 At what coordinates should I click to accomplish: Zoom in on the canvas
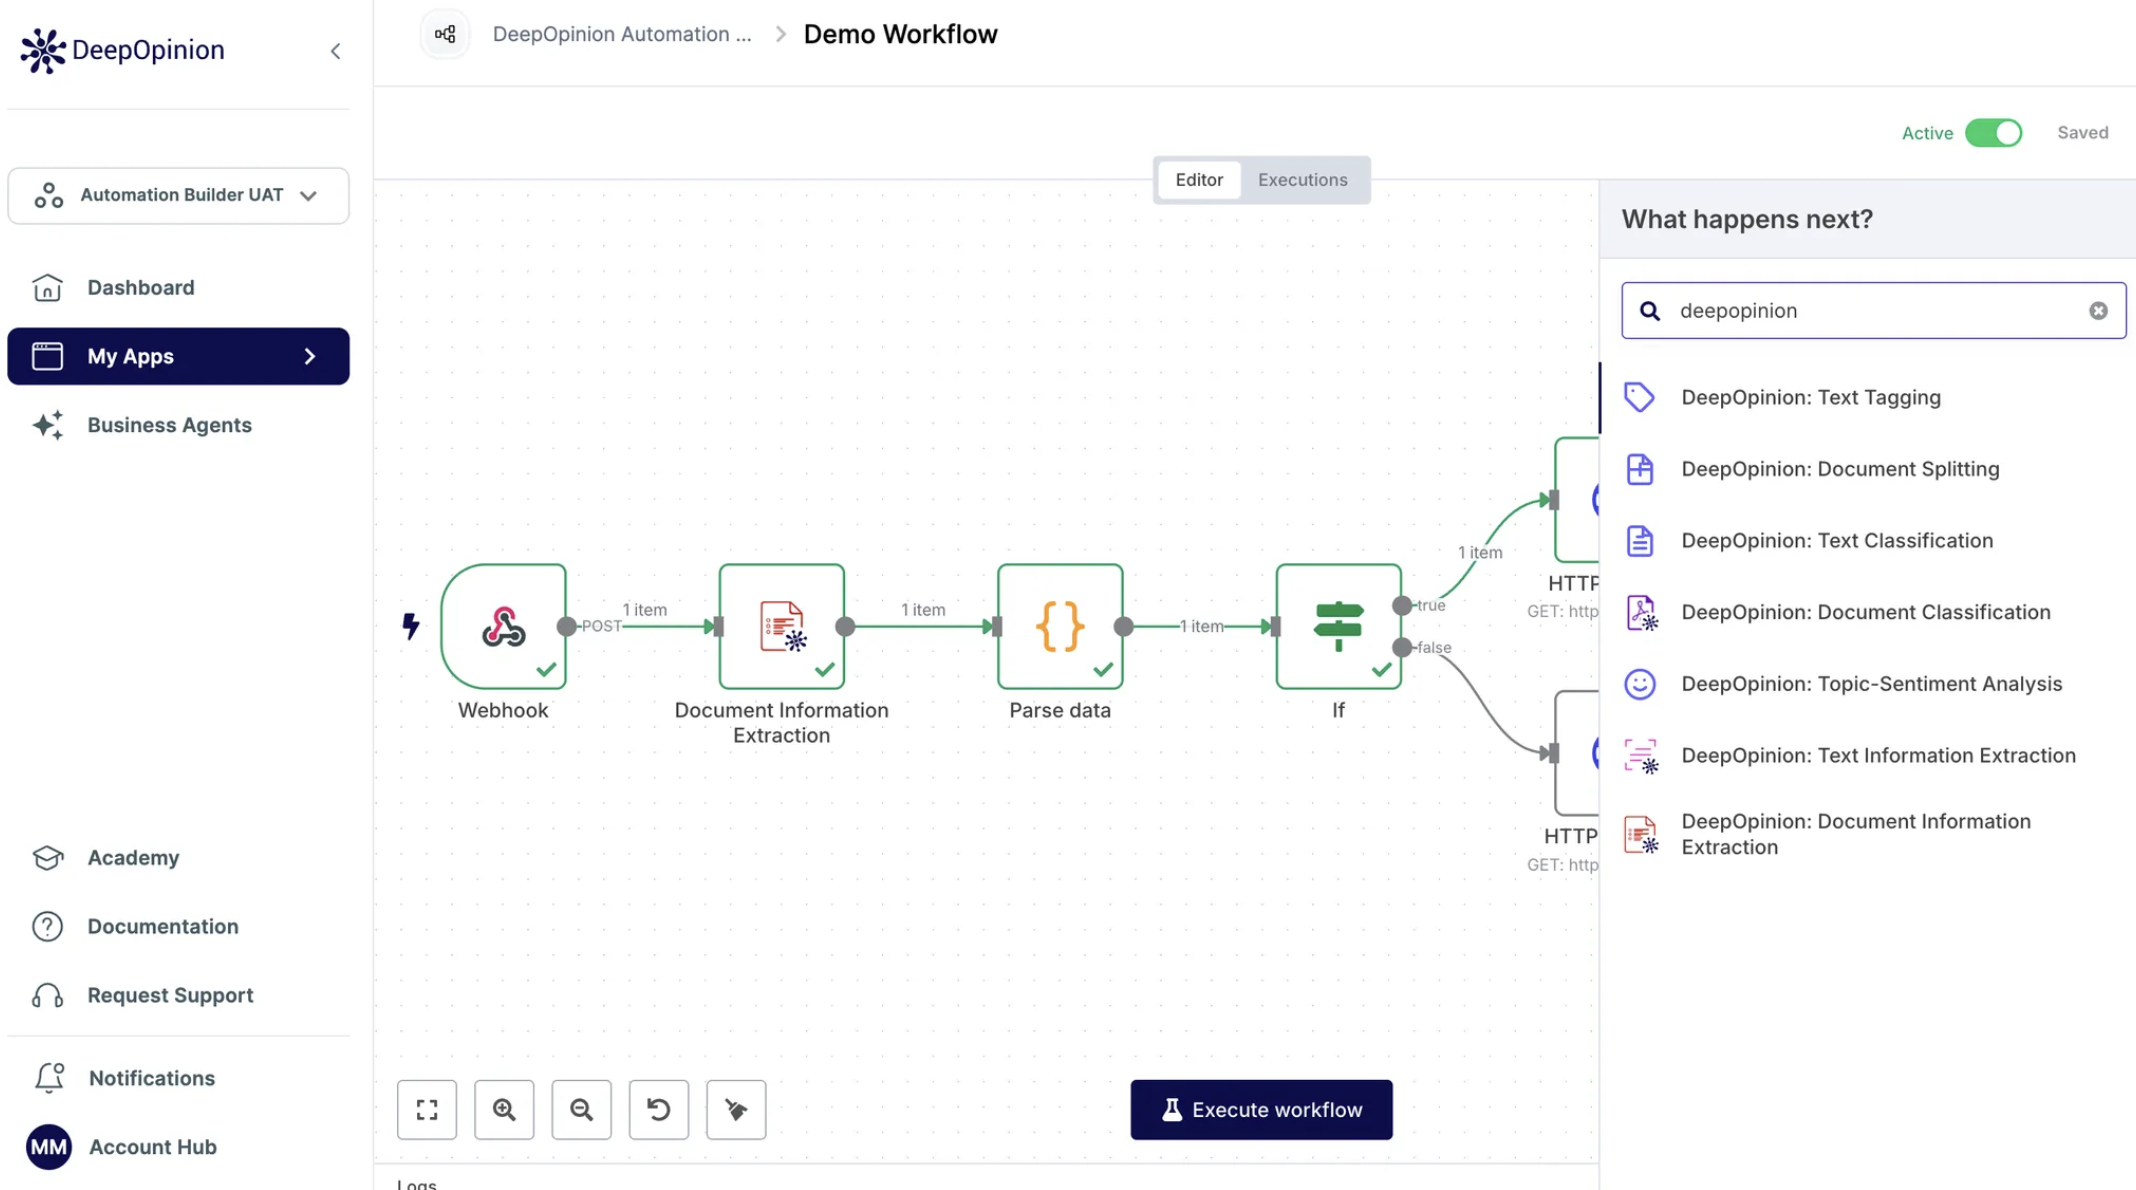click(504, 1109)
